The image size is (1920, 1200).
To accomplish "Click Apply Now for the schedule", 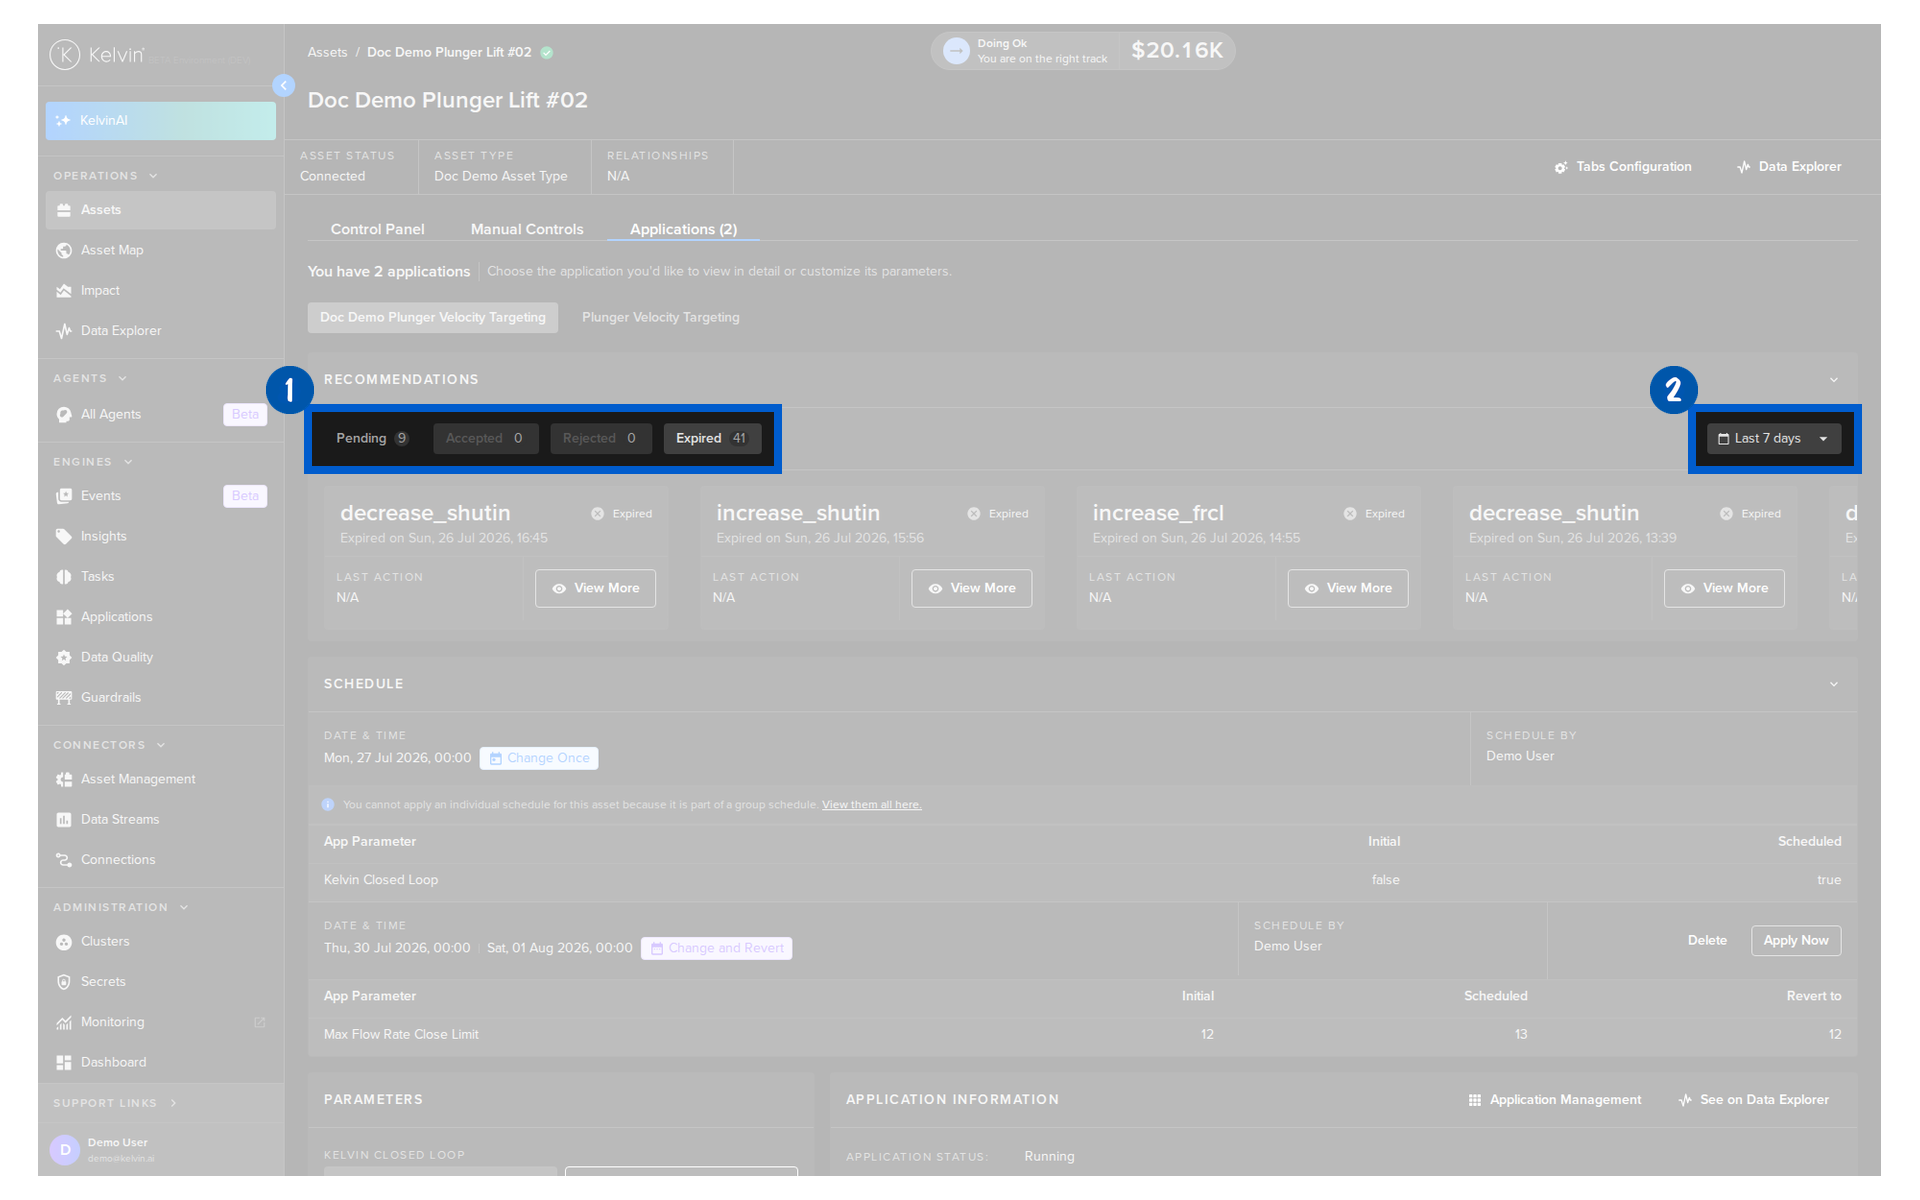I will [x=1796, y=941].
